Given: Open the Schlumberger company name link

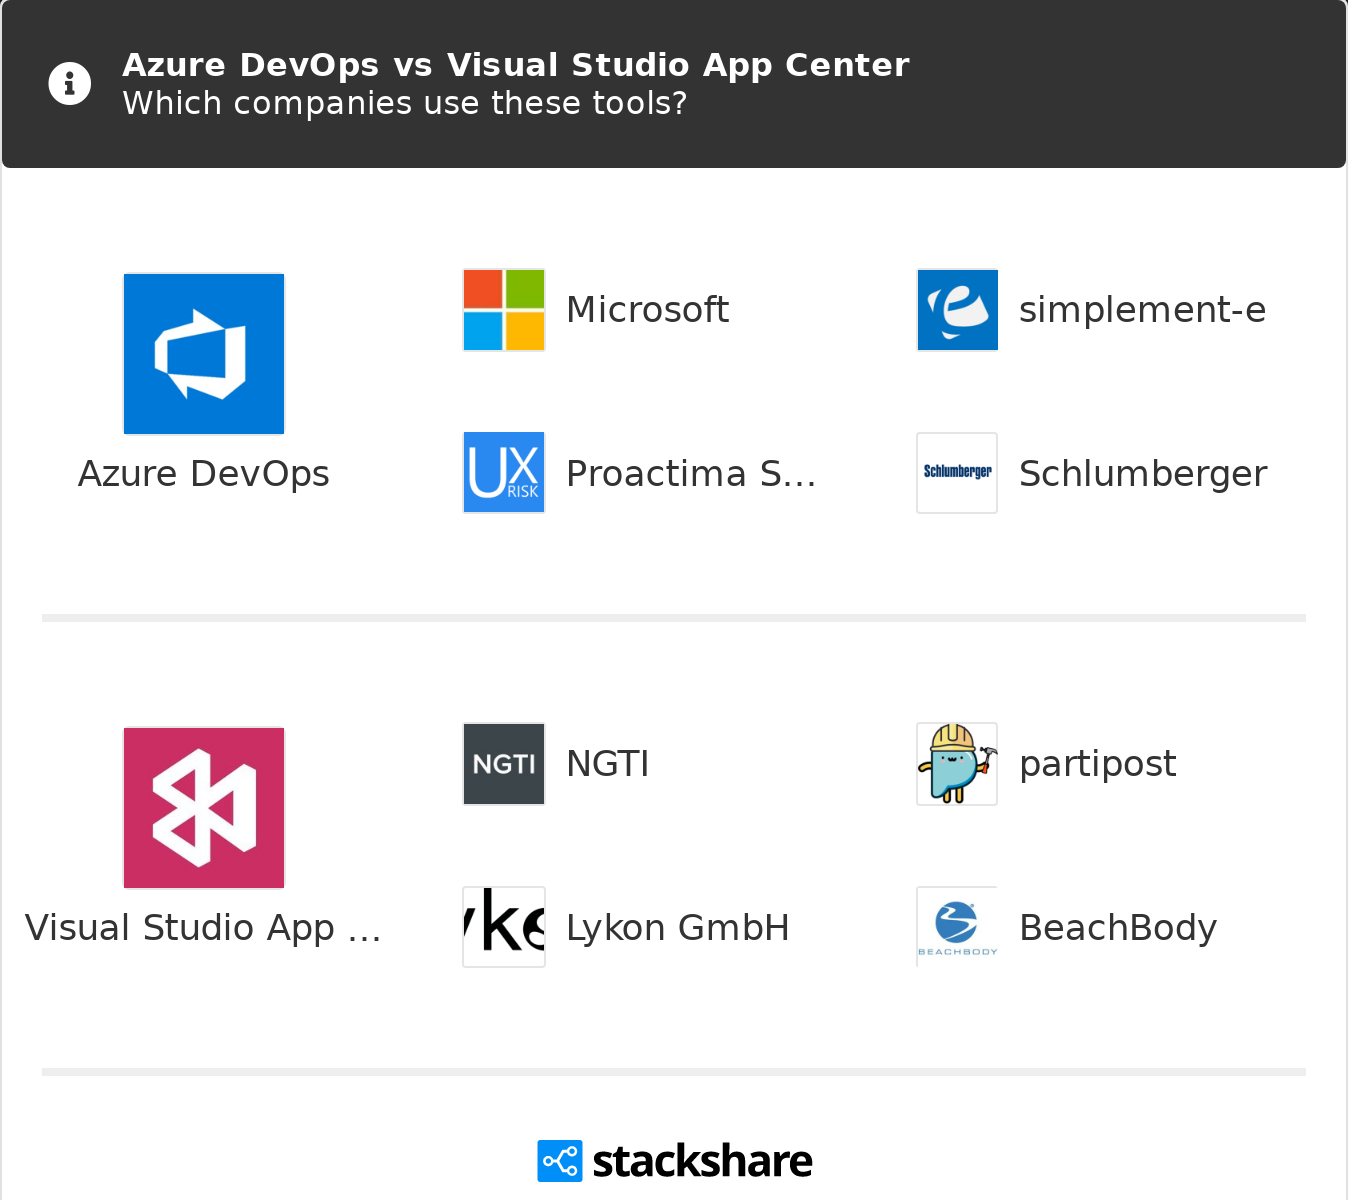Looking at the screenshot, I should click(1142, 474).
